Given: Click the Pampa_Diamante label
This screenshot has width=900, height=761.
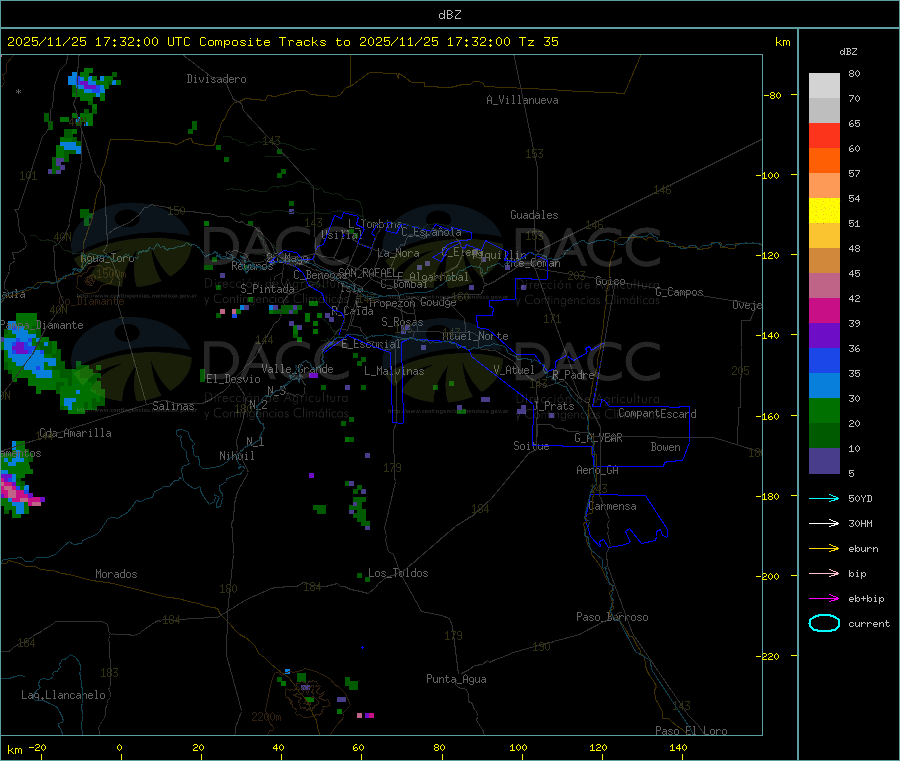Looking at the screenshot, I should (x=42, y=325).
